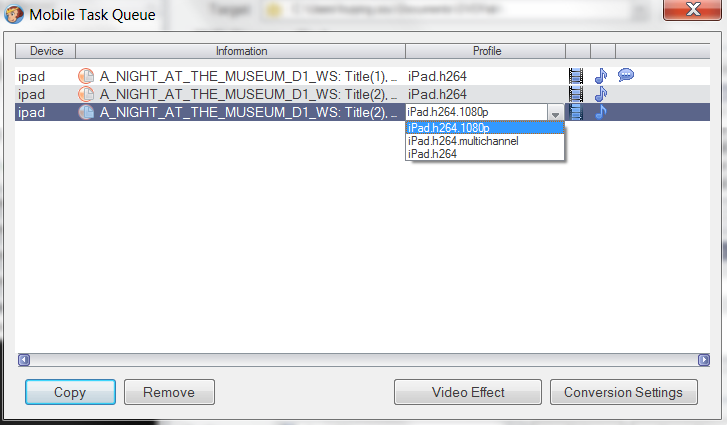The height and width of the screenshot is (425, 727).
Task: Click the subtitle speech bubble icon
Action: [626, 75]
